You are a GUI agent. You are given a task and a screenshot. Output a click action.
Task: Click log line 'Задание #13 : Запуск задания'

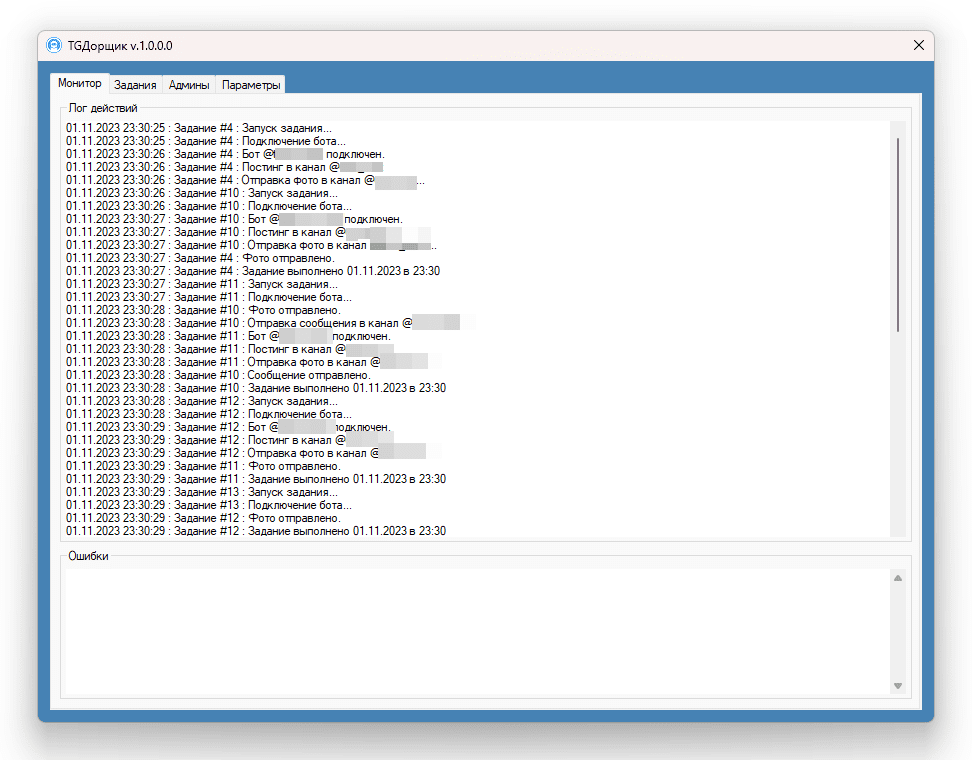coord(202,492)
